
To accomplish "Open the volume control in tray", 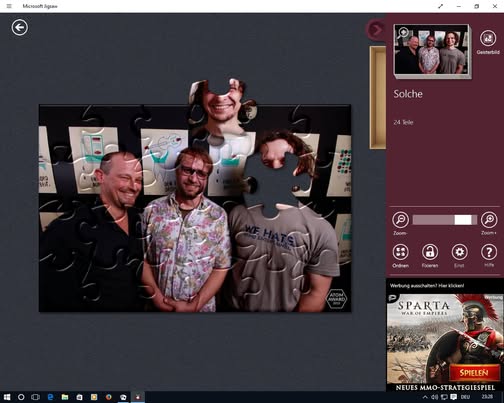I will (x=434, y=397).
